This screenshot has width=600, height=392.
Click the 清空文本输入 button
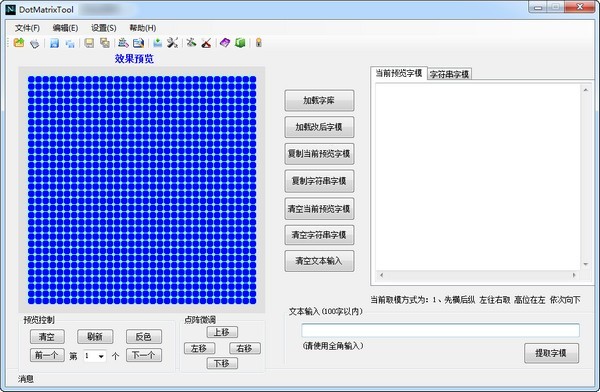coord(319,261)
